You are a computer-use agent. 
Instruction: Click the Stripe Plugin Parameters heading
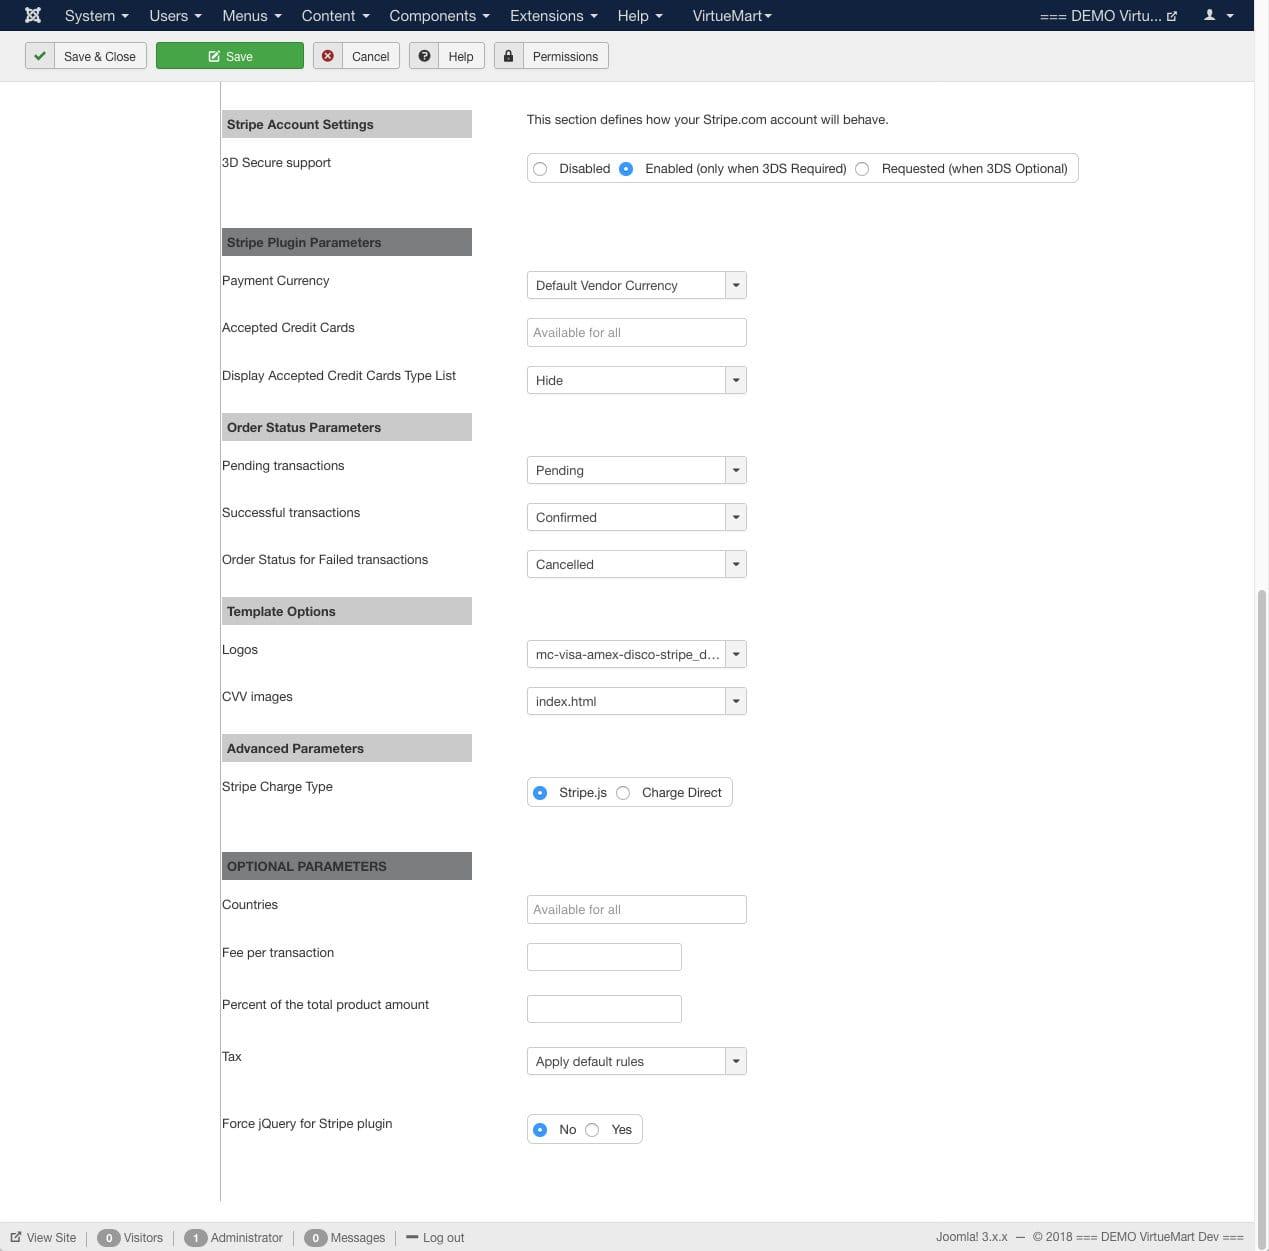click(346, 242)
